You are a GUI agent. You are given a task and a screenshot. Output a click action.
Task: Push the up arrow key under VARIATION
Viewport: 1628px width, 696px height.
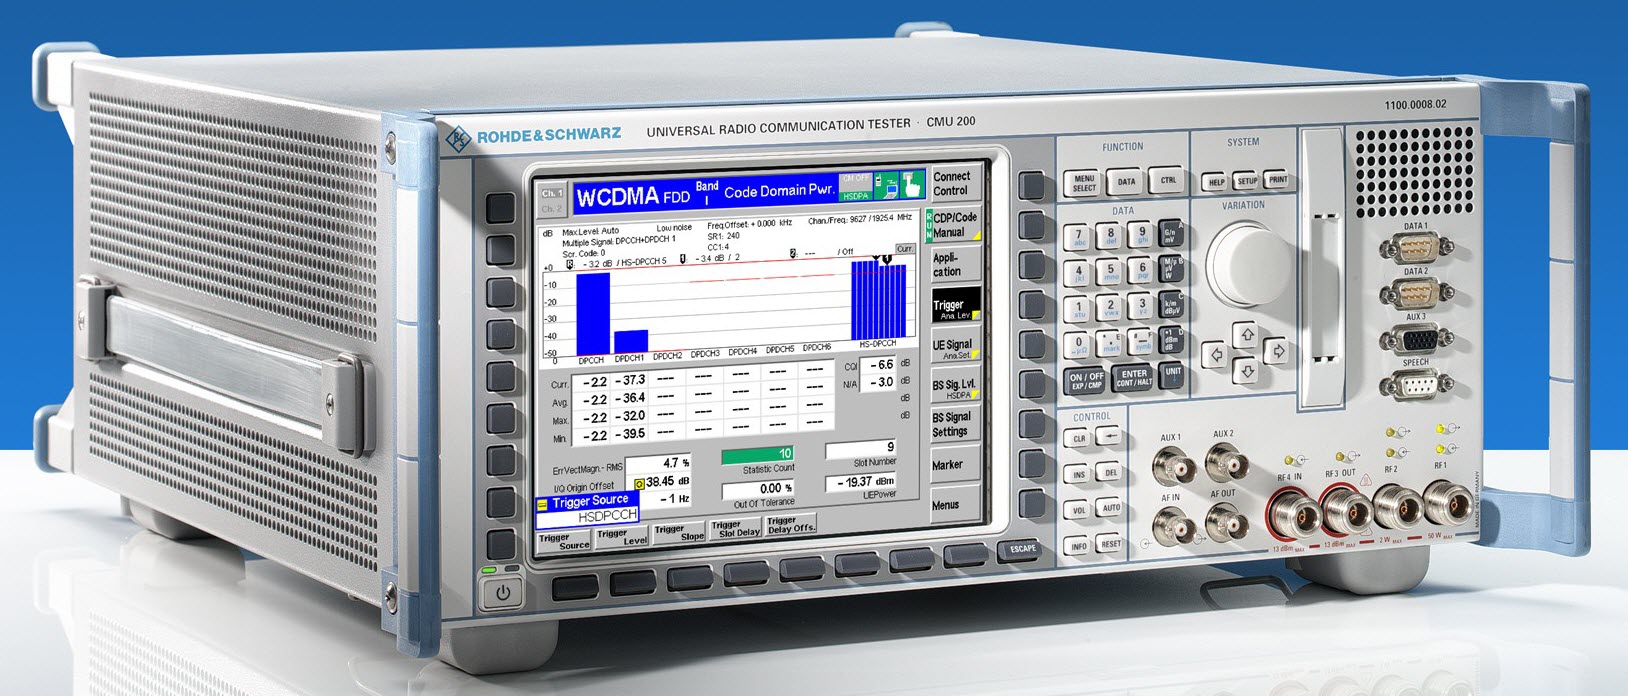point(1246,335)
